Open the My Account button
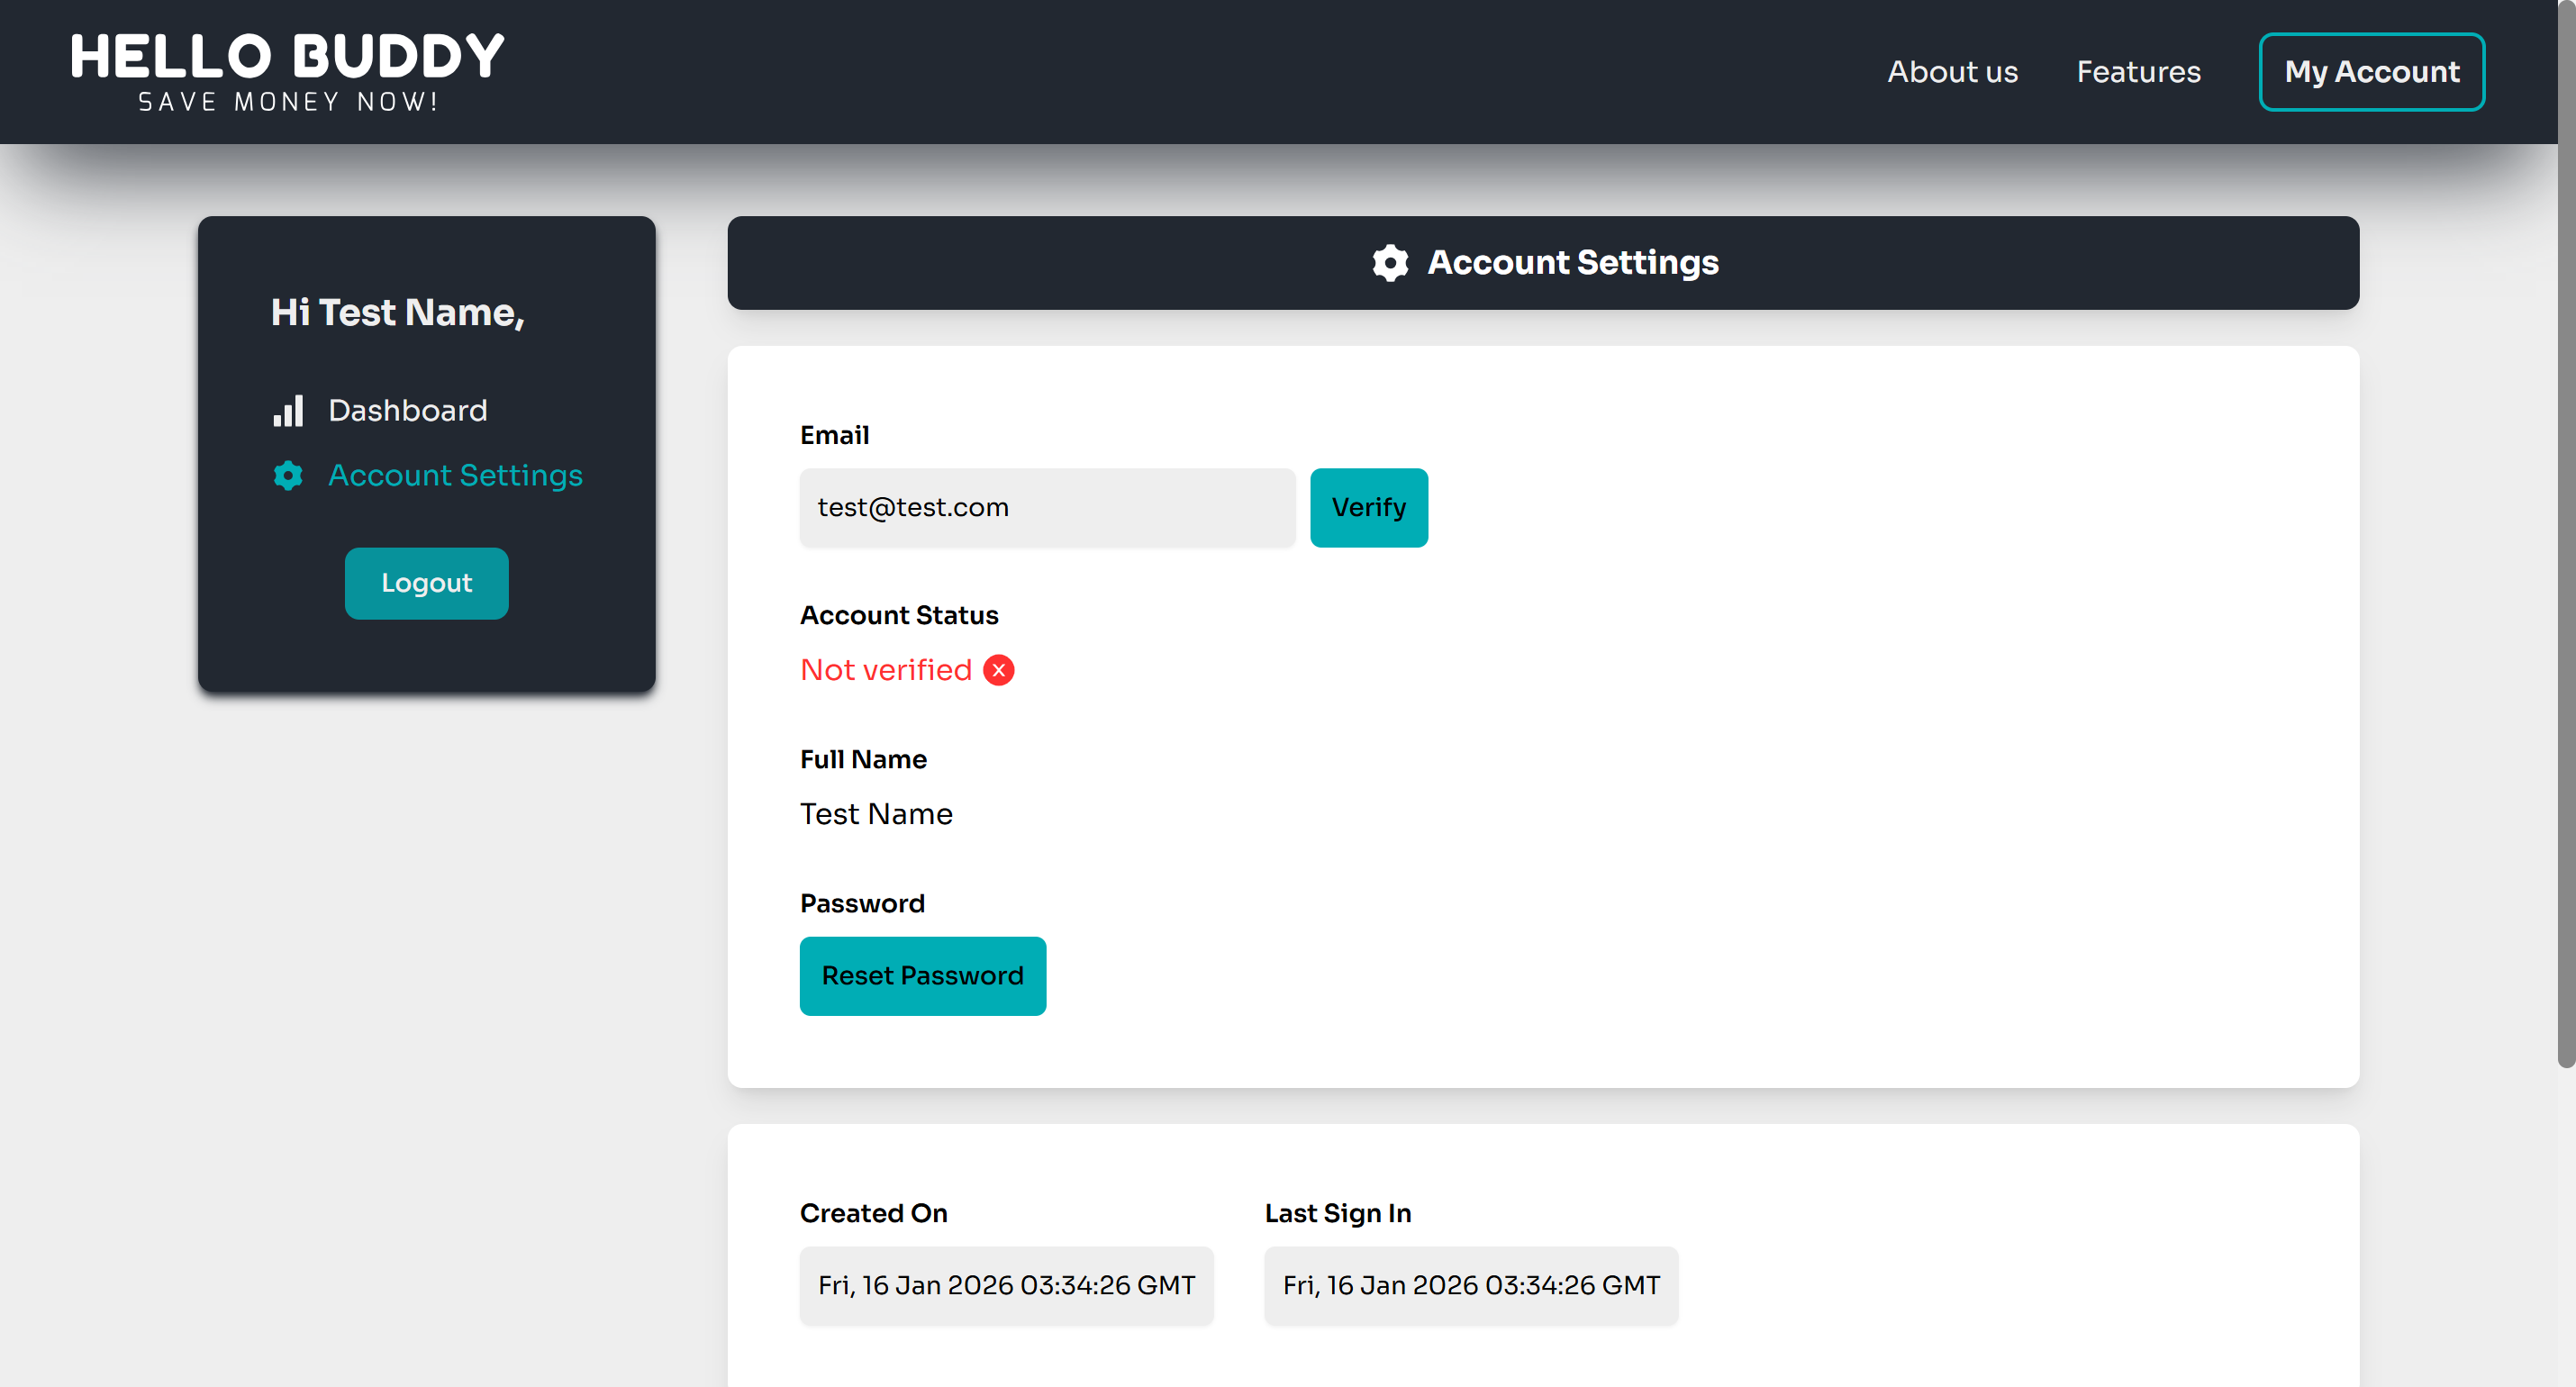The width and height of the screenshot is (2576, 1387). (2371, 72)
